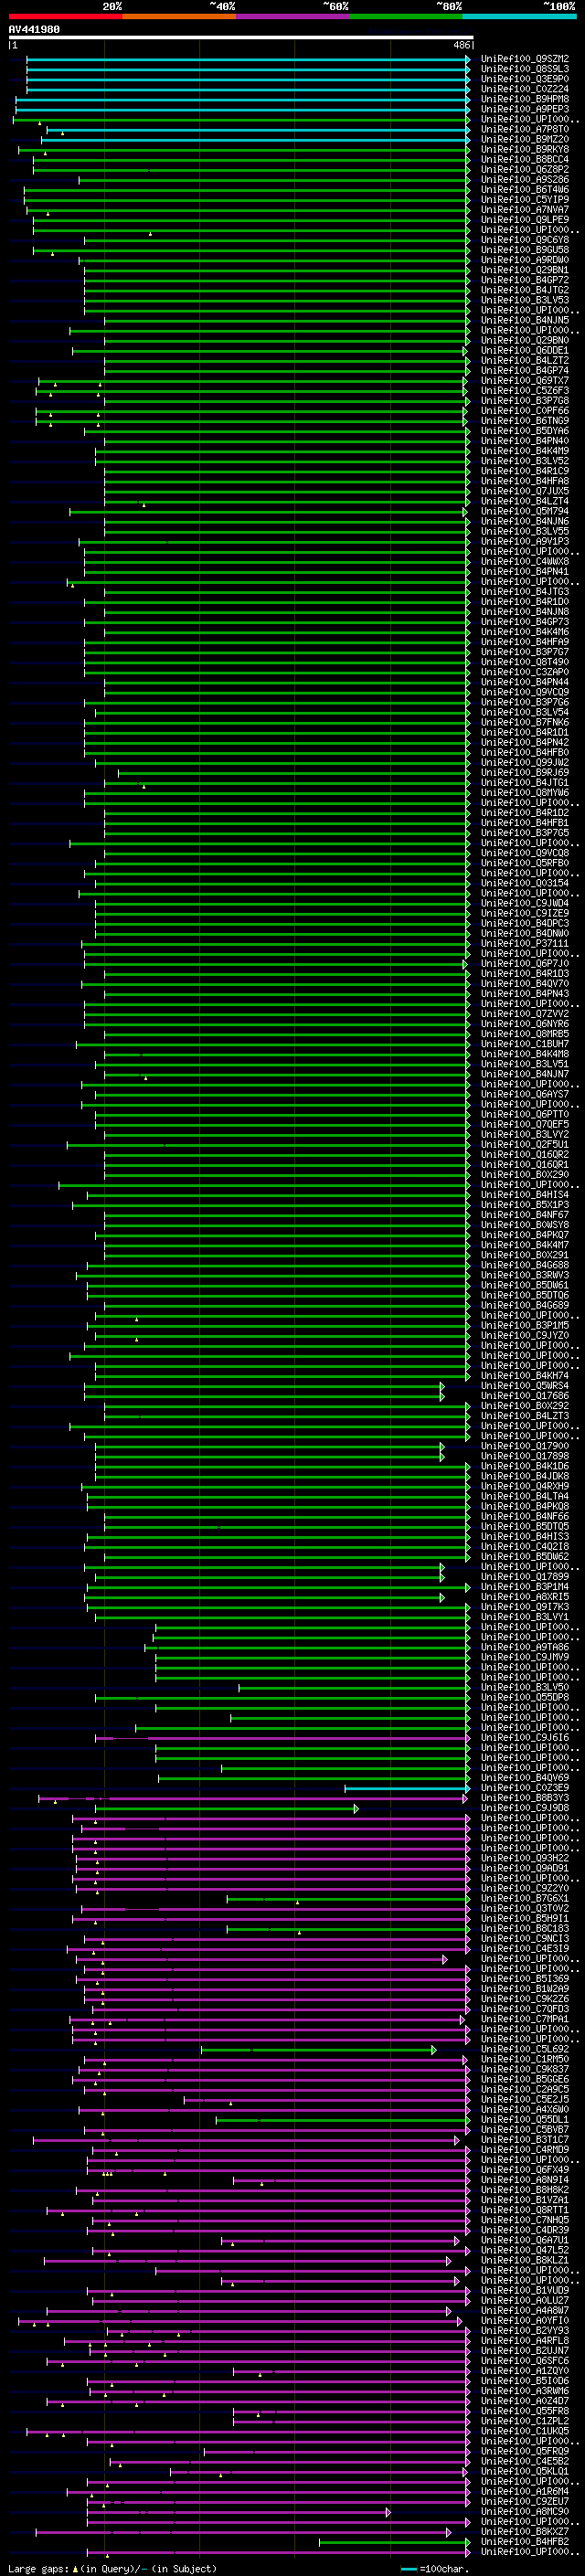Click hit label UniRef100_B3LV53
The height and width of the screenshot is (2576, 585).
pyautogui.click(x=524, y=300)
